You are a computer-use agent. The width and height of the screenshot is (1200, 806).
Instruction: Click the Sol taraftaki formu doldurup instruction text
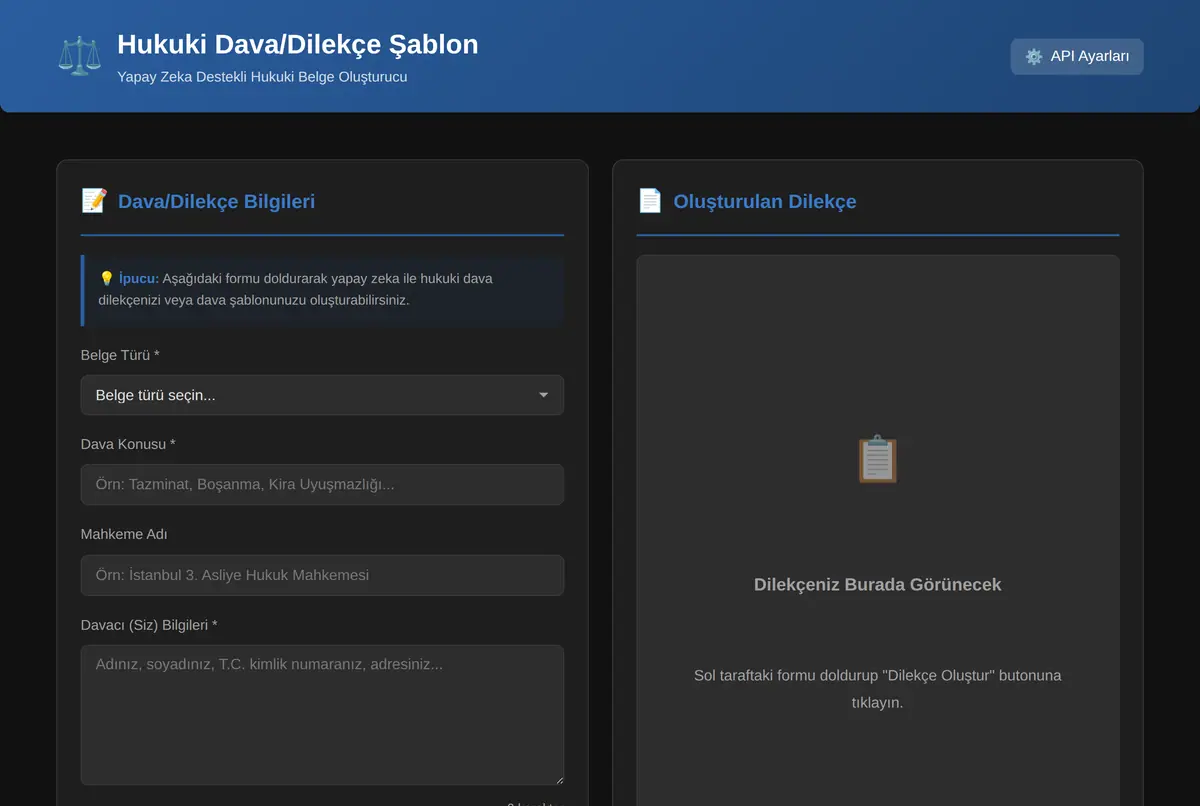pyautogui.click(x=878, y=689)
